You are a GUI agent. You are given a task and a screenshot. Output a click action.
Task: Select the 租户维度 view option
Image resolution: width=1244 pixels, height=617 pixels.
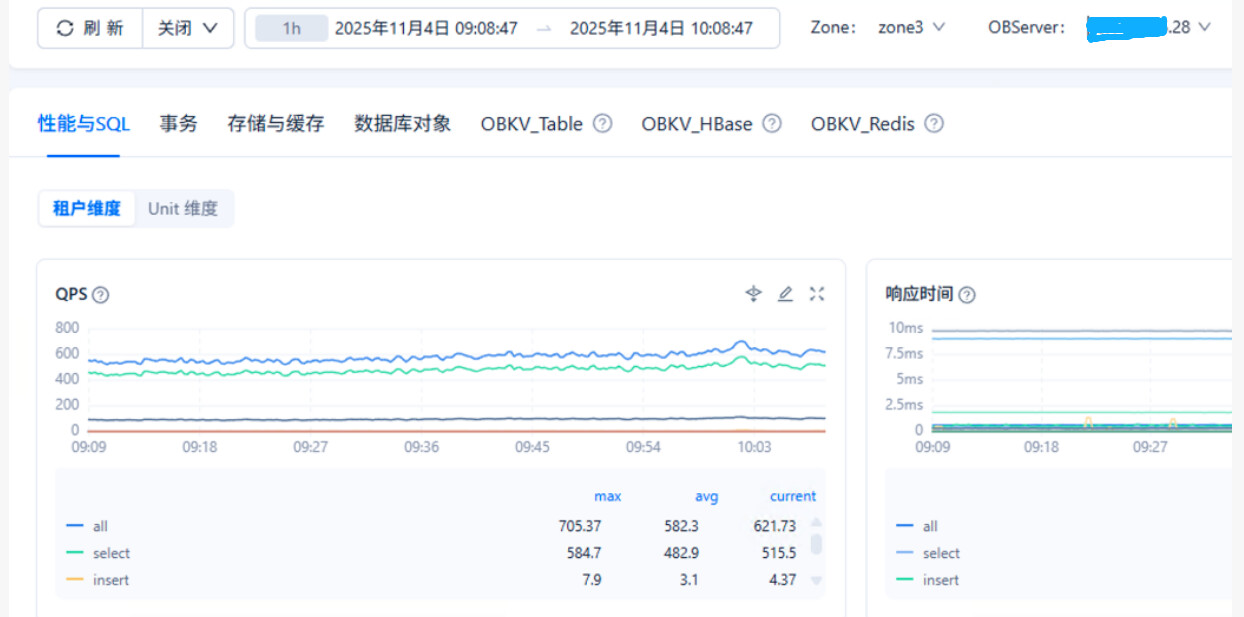[87, 209]
